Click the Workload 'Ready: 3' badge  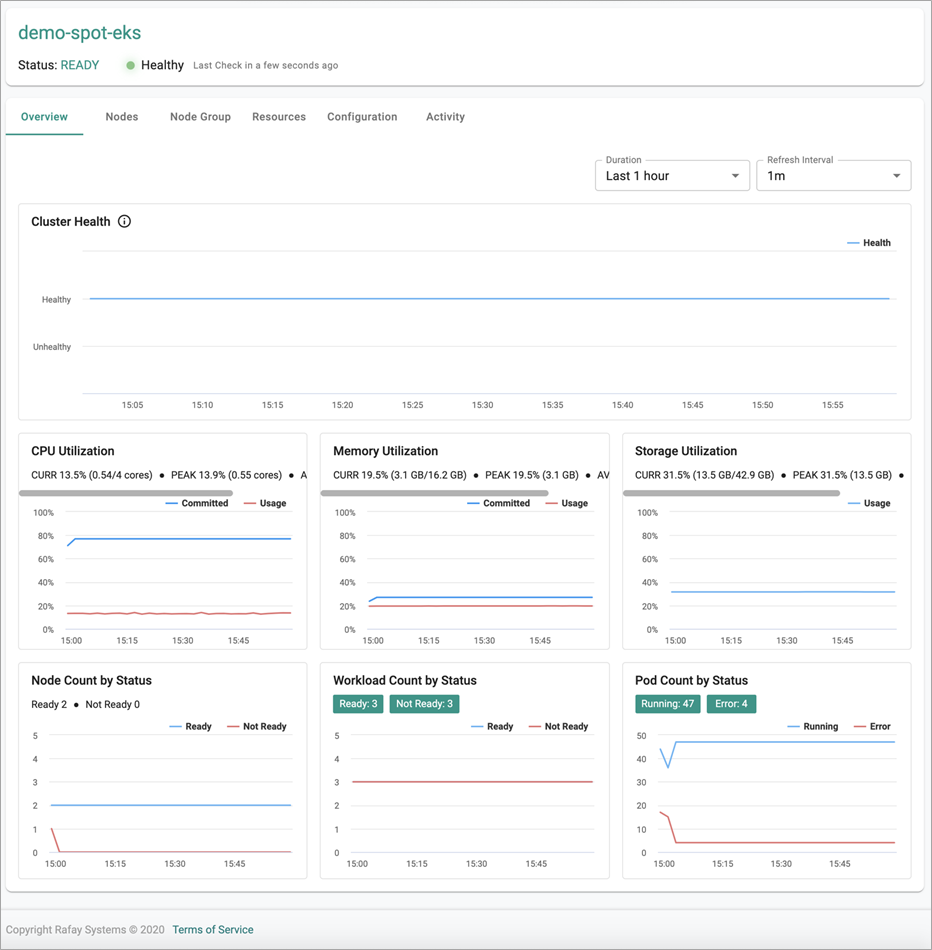(358, 704)
